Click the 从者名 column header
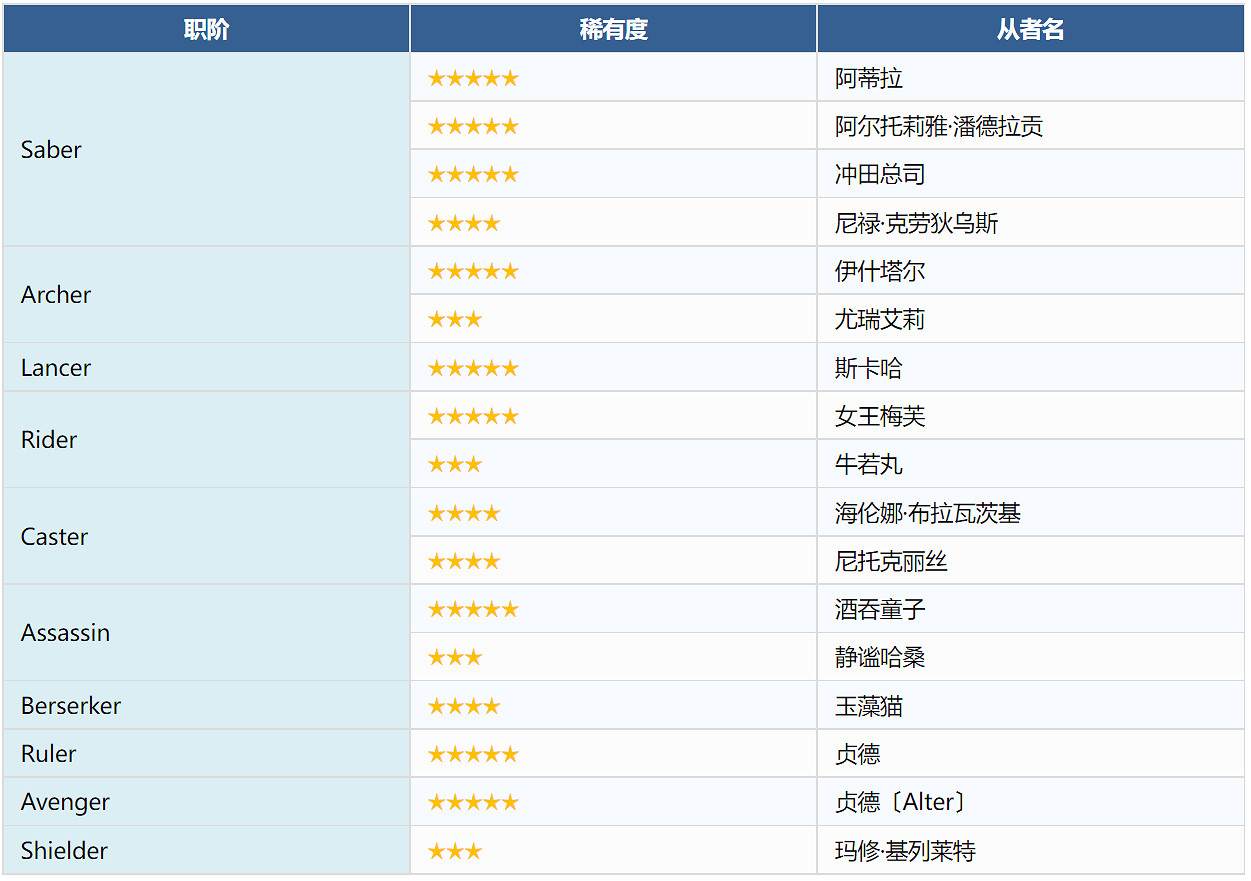Viewport: 1251px width, 881px height. (x=1030, y=29)
